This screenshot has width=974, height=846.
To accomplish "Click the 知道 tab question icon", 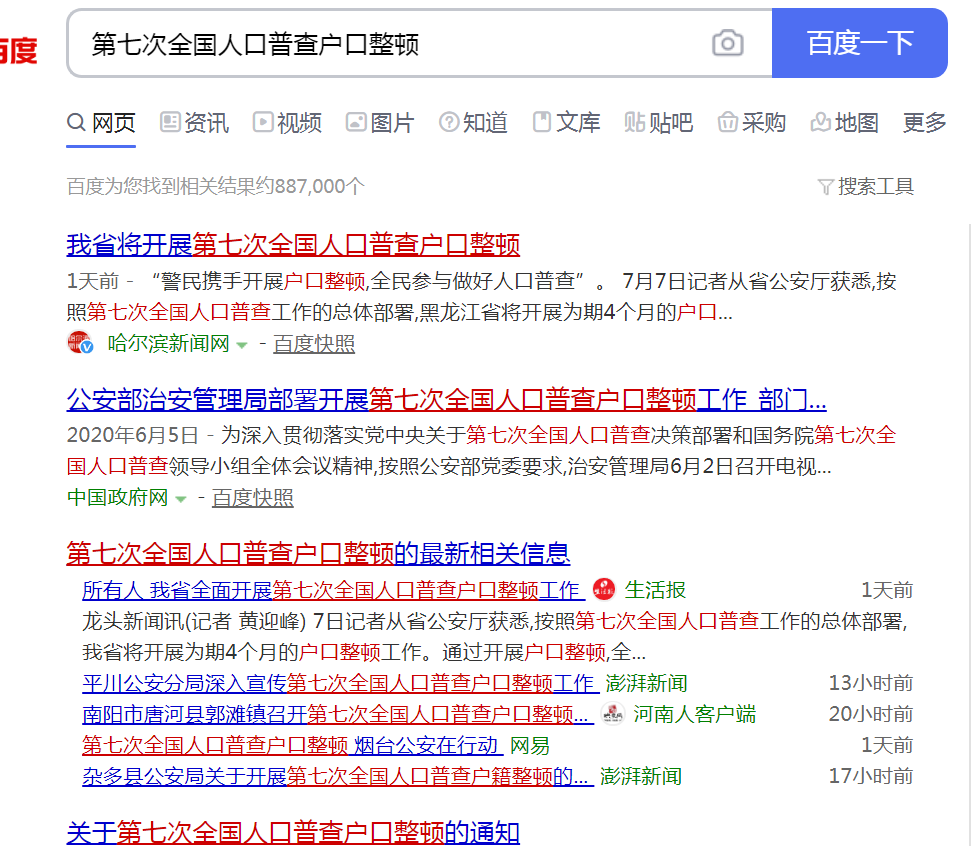I will click(x=449, y=122).
